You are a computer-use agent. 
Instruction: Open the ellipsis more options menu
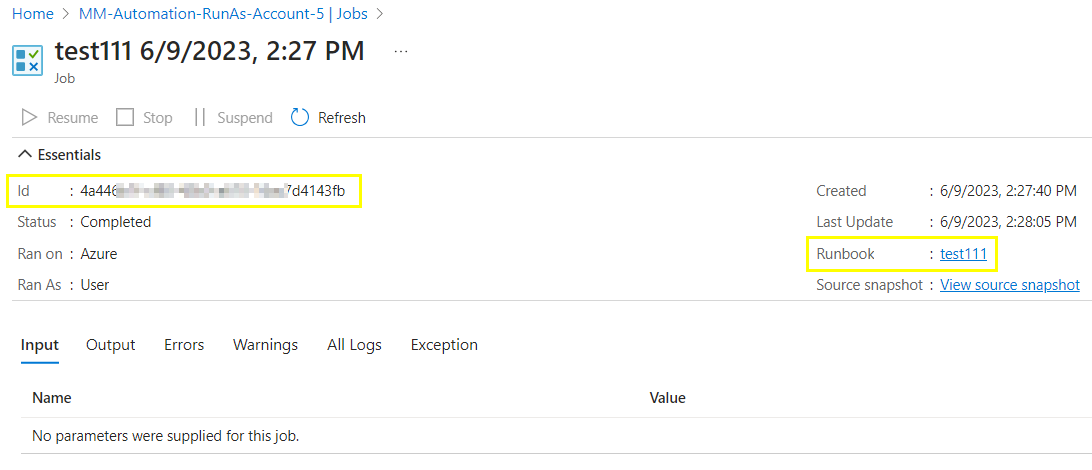(x=400, y=52)
